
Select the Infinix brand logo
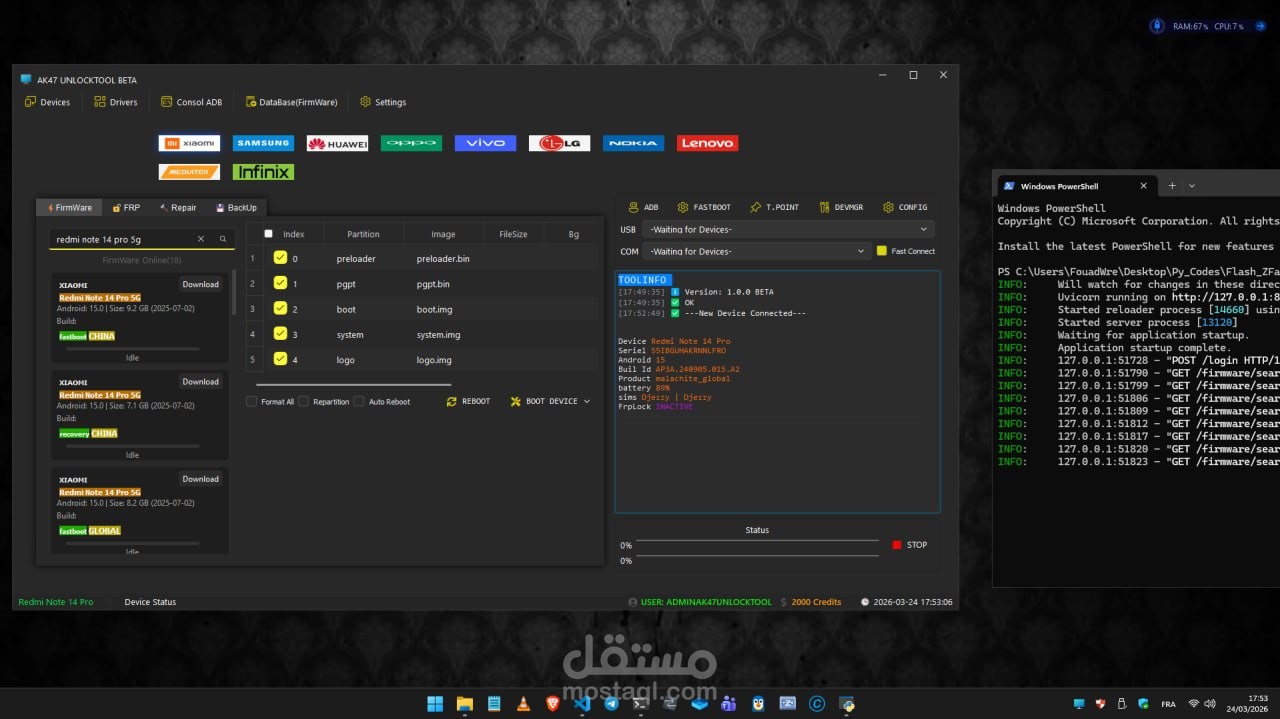tap(263, 172)
